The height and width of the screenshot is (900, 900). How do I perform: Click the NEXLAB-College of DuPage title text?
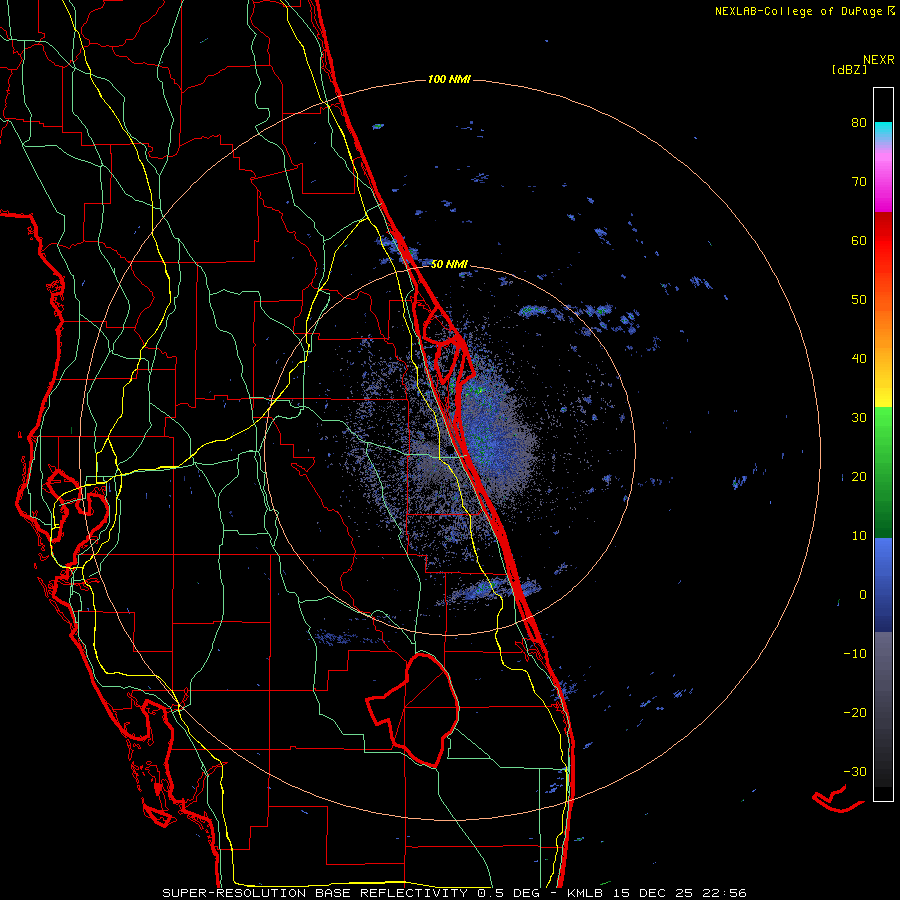799,11
